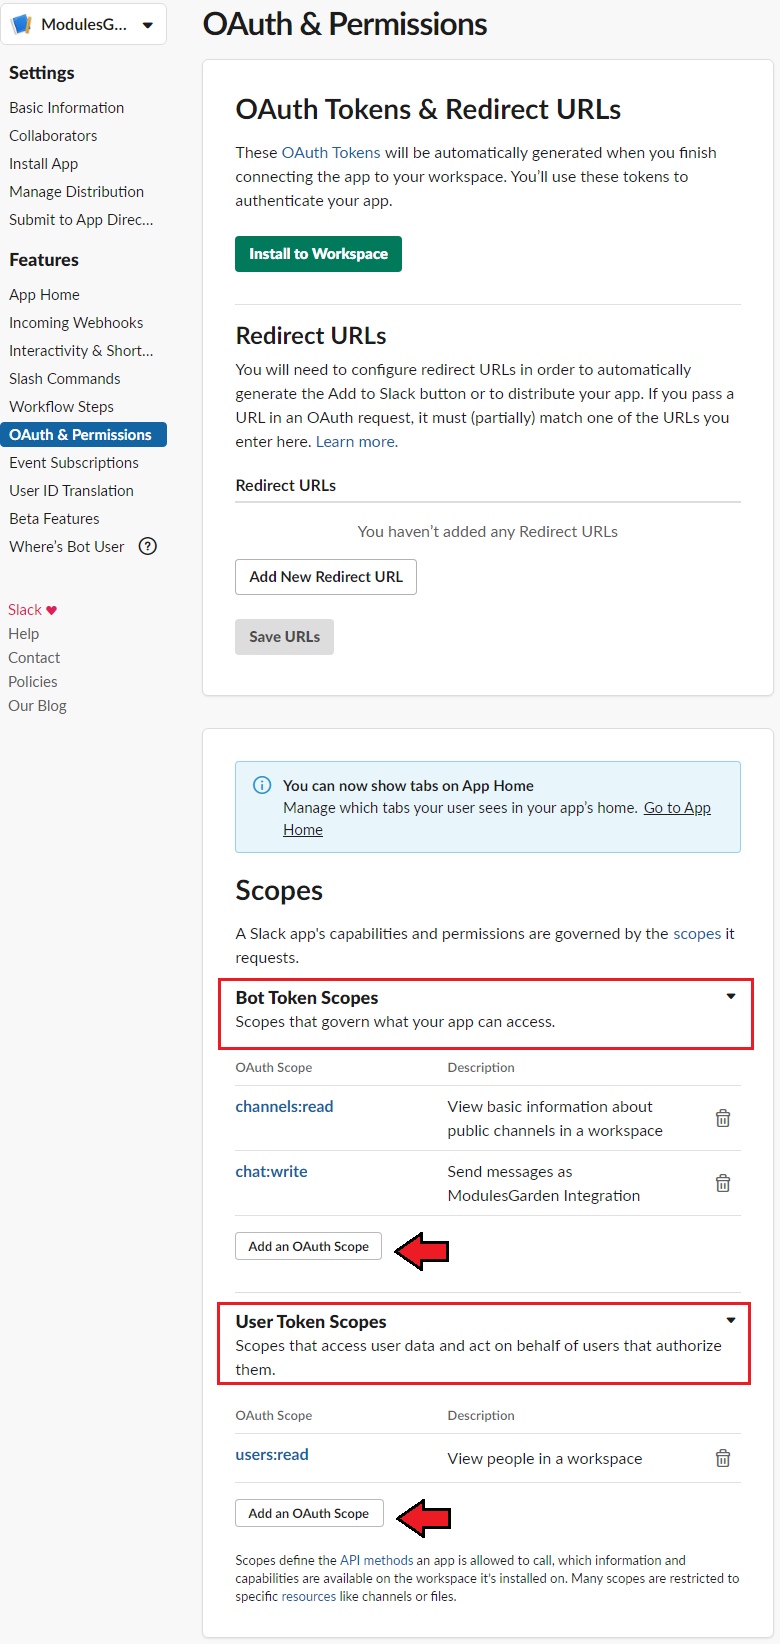Screen dimensions: 780x1644
Task: Open Interactivity & Shortcuts page
Action: click(81, 350)
